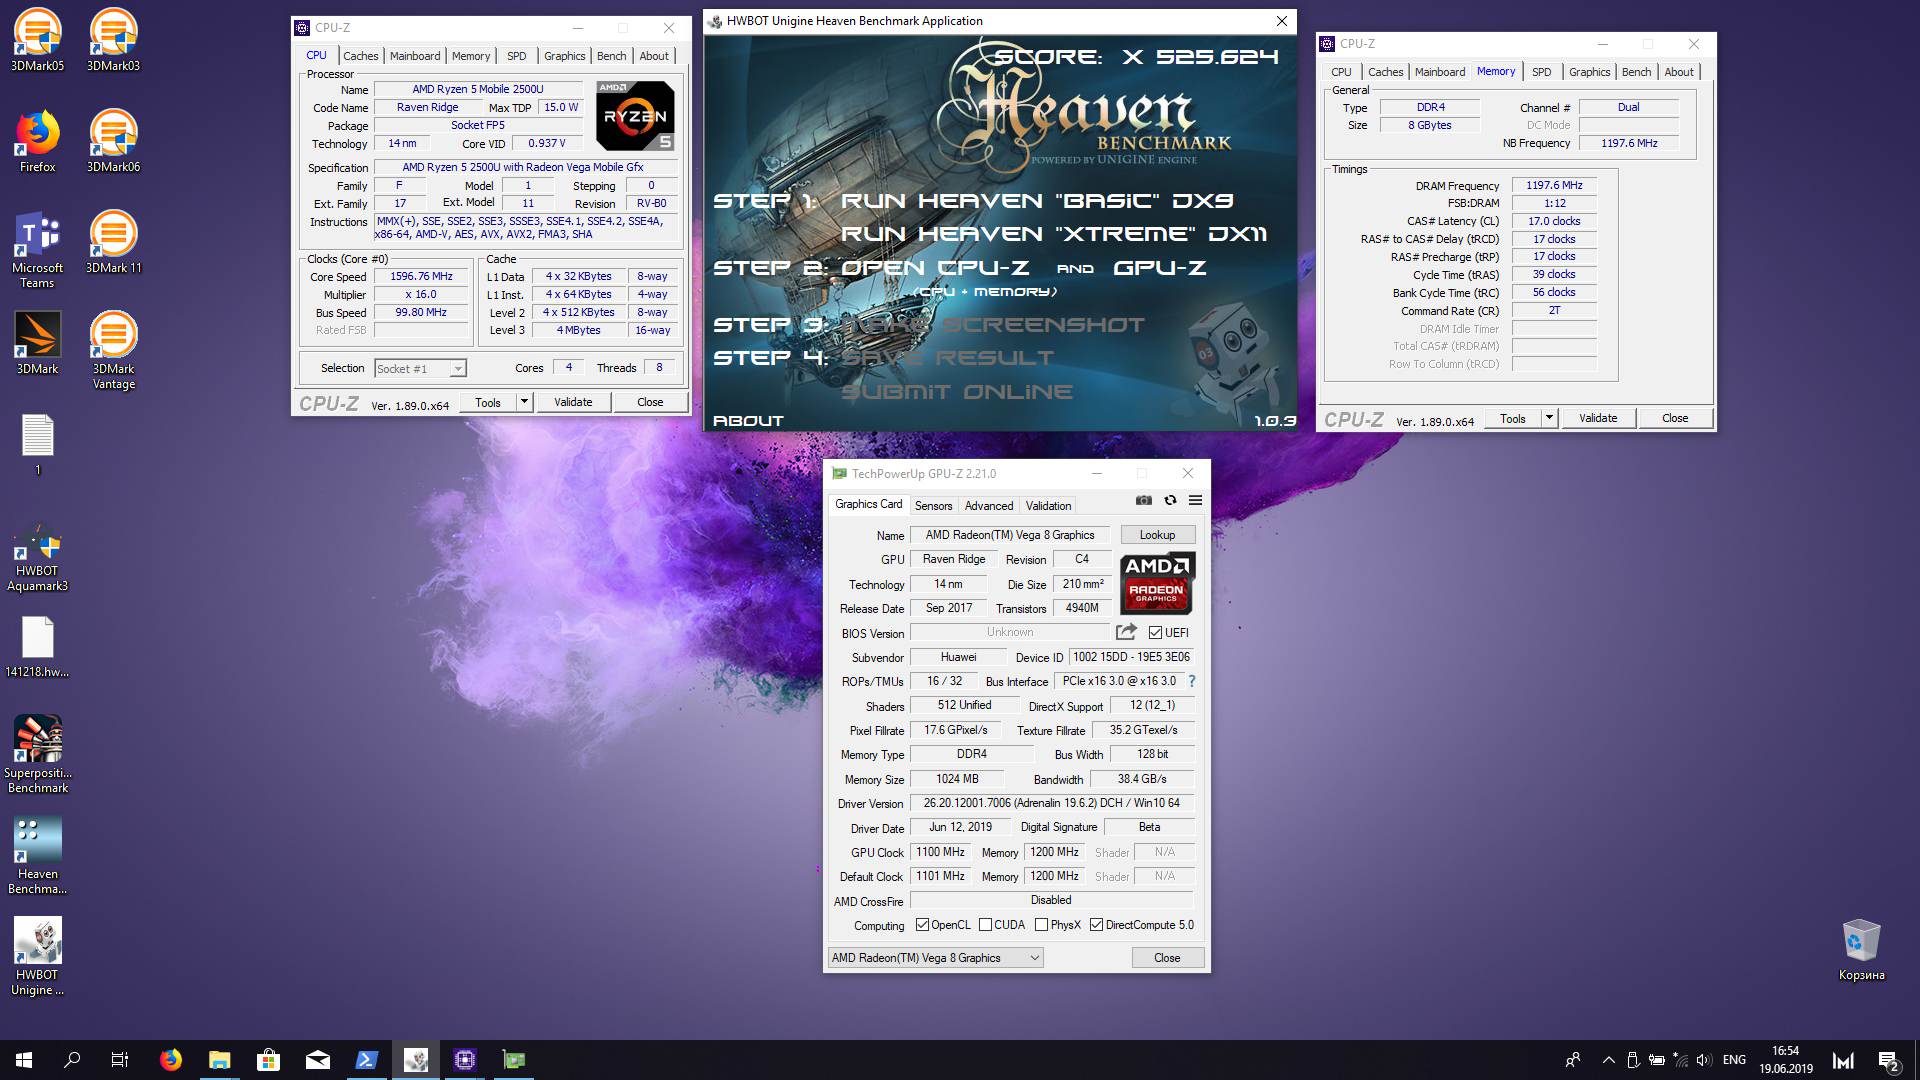Click Validate button in left CPU-Z
Image resolution: width=1920 pixels, height=1080 pixels.
(x=573, y=402)
